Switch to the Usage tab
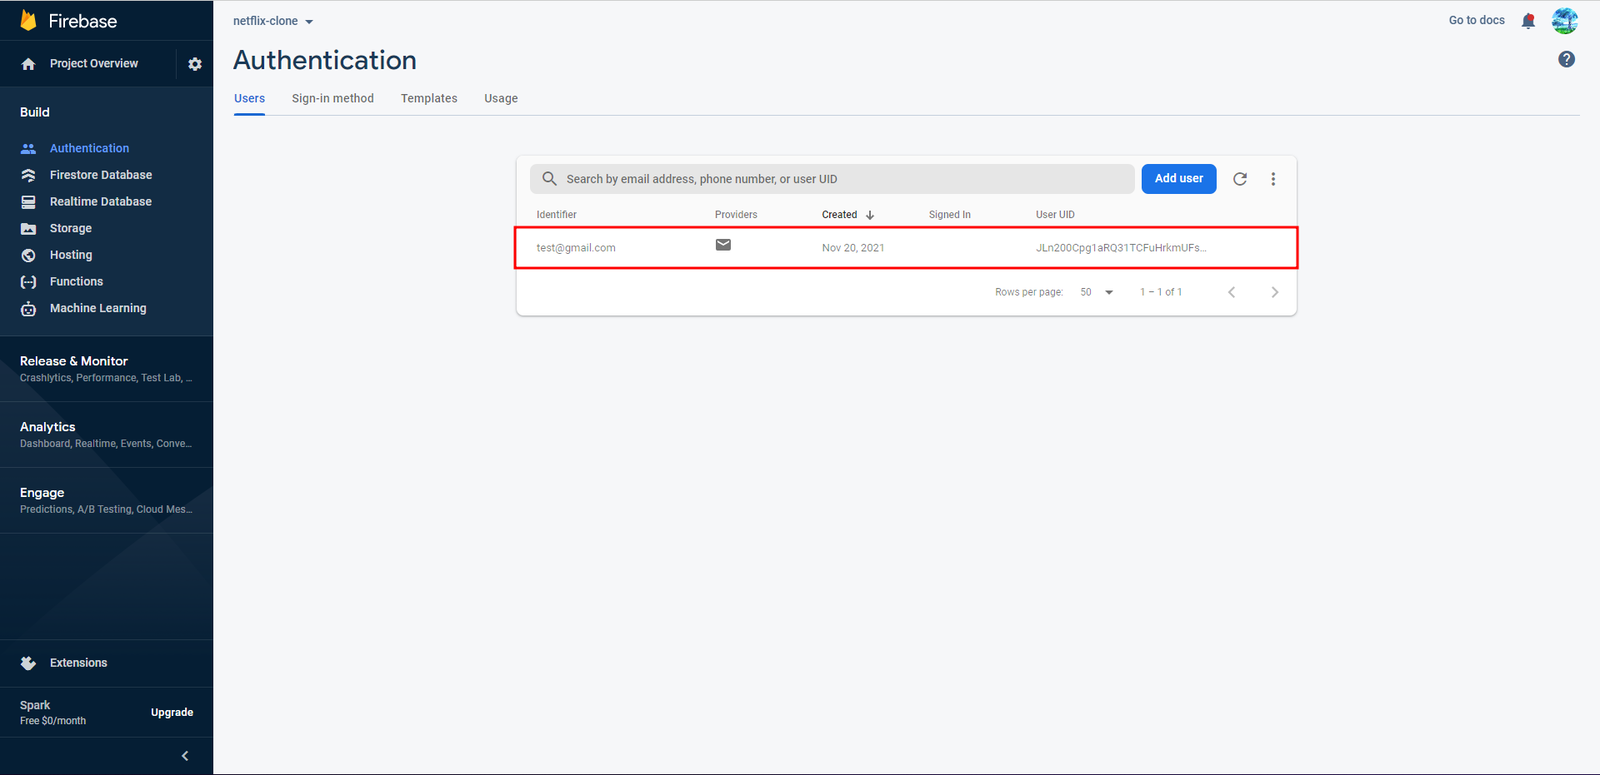1600x775 pixels. (x=501, y=99)
